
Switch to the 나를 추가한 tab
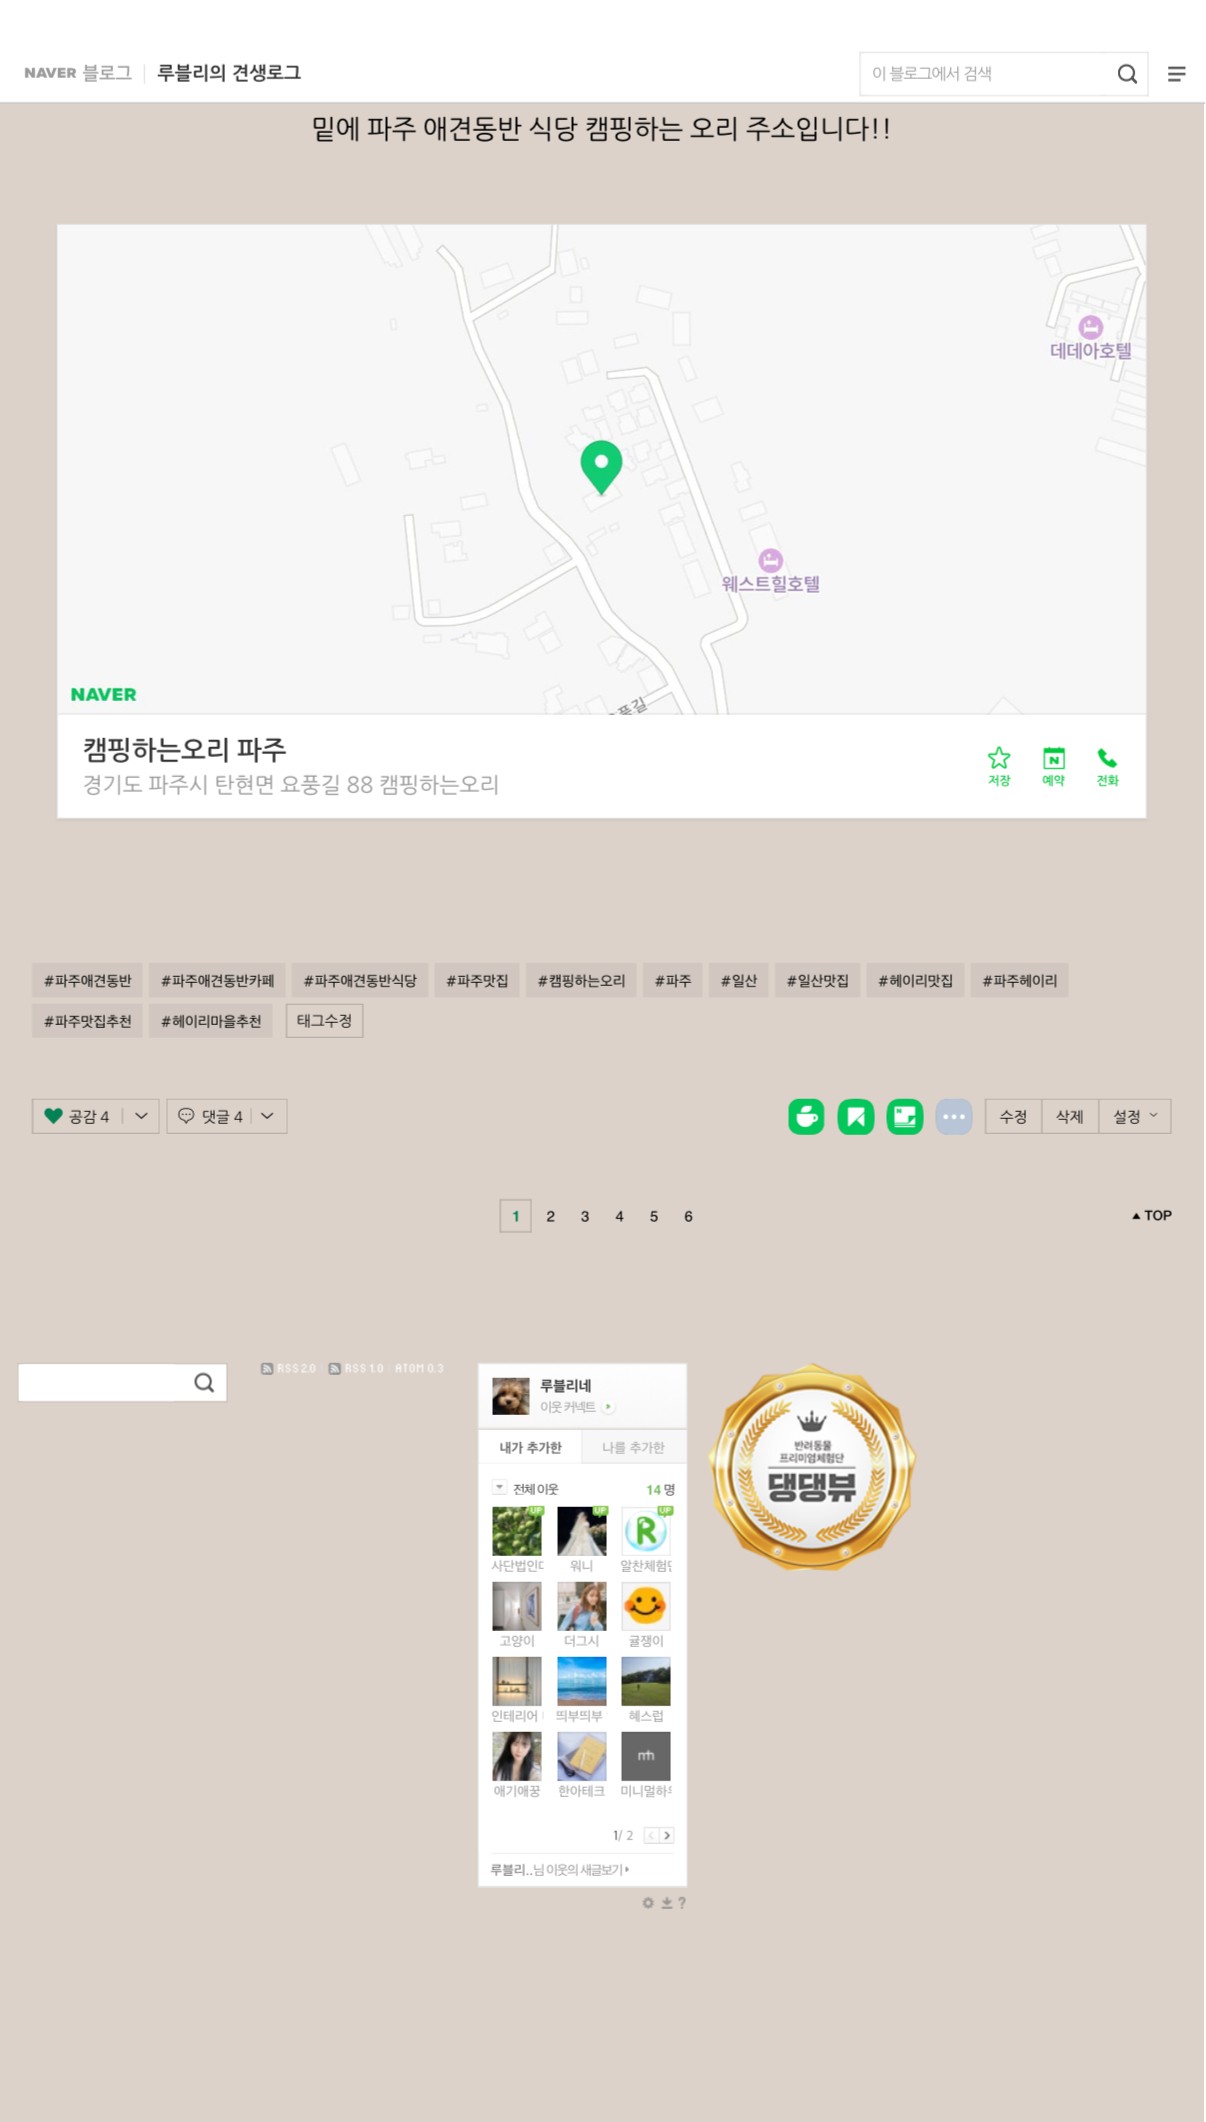(633, 1447)
